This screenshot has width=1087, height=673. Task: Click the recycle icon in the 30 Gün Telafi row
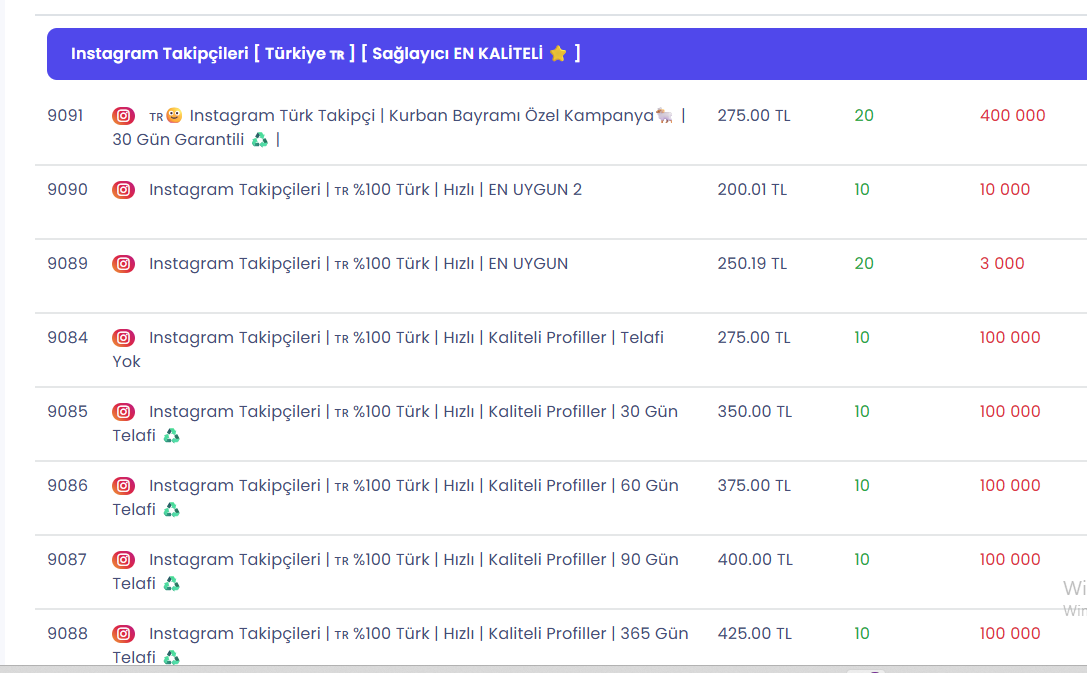[x=171, y=436]
